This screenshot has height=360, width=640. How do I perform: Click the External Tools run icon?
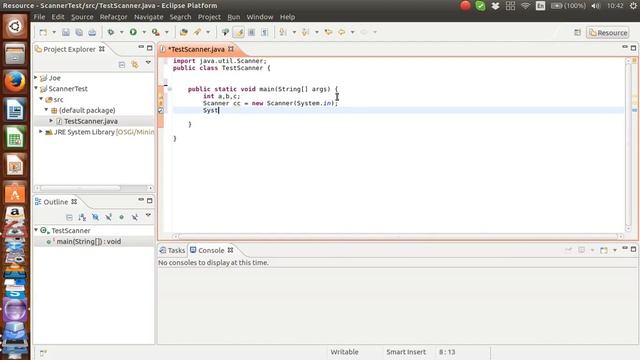(x=156, y=32)
